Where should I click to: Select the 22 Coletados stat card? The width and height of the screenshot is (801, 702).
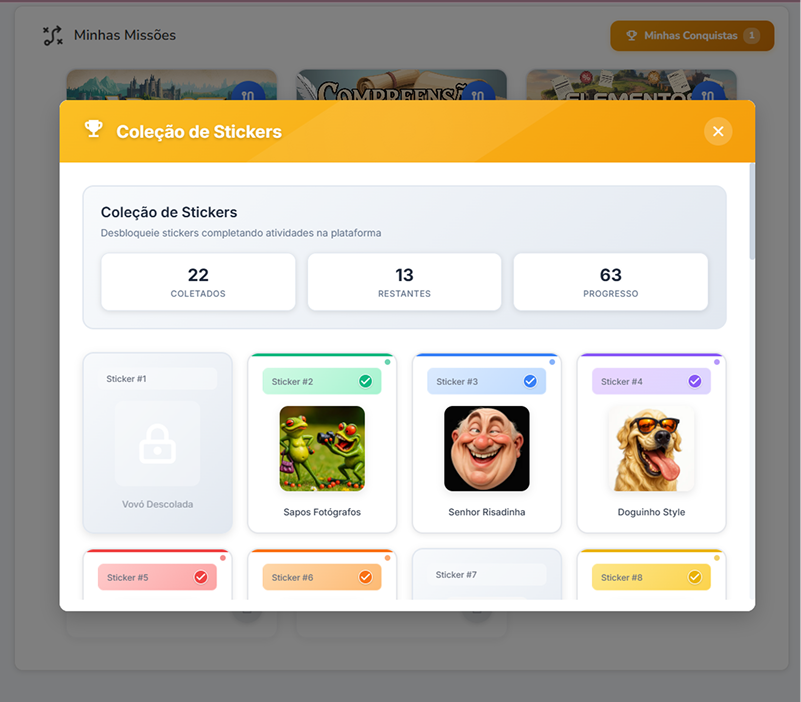tap(198, 282)
